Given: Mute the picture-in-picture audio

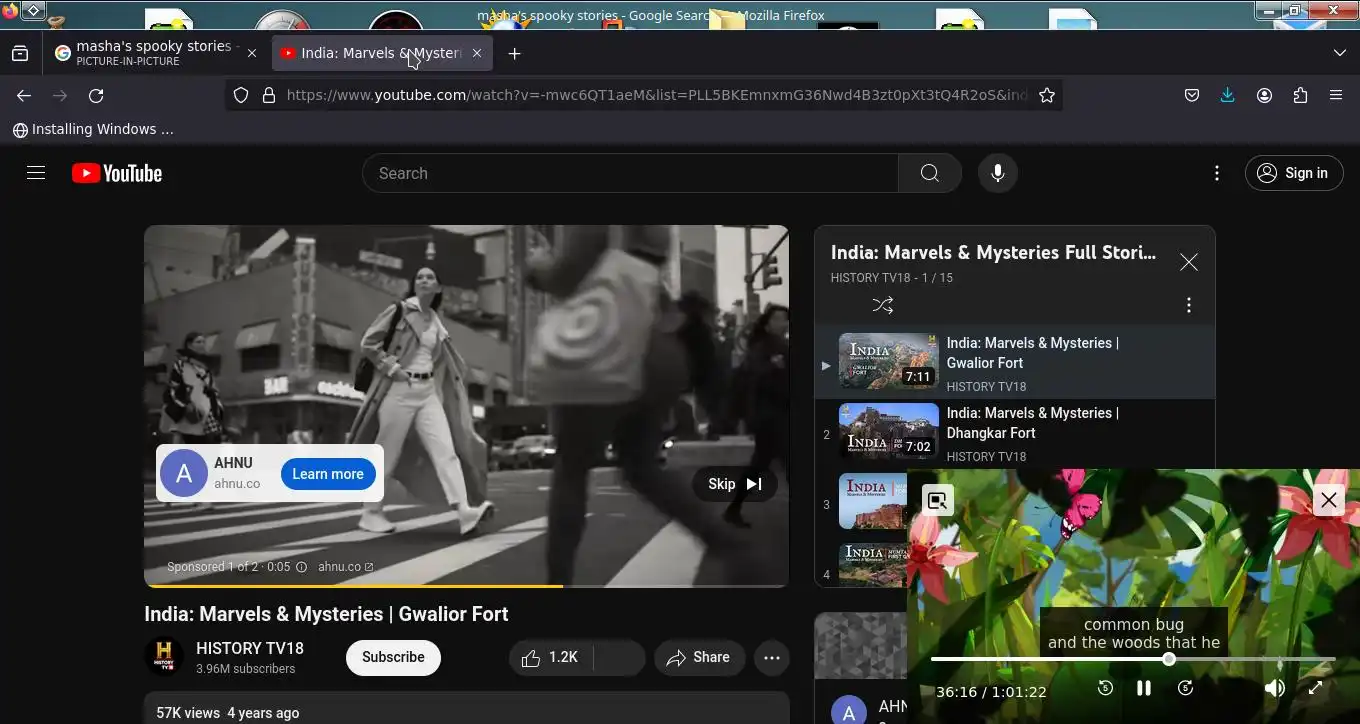Looking at the screenshot, I should [1274, 688].
